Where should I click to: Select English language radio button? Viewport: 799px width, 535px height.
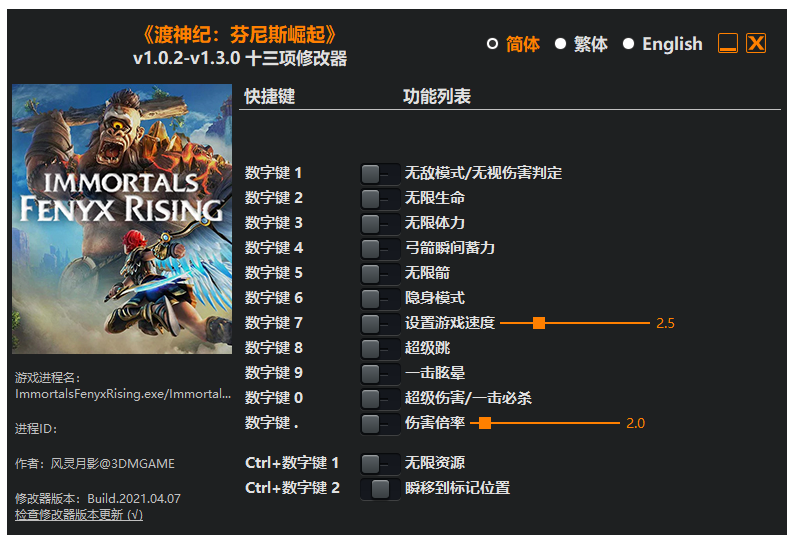pyautogui.click(x=628, y=44)
